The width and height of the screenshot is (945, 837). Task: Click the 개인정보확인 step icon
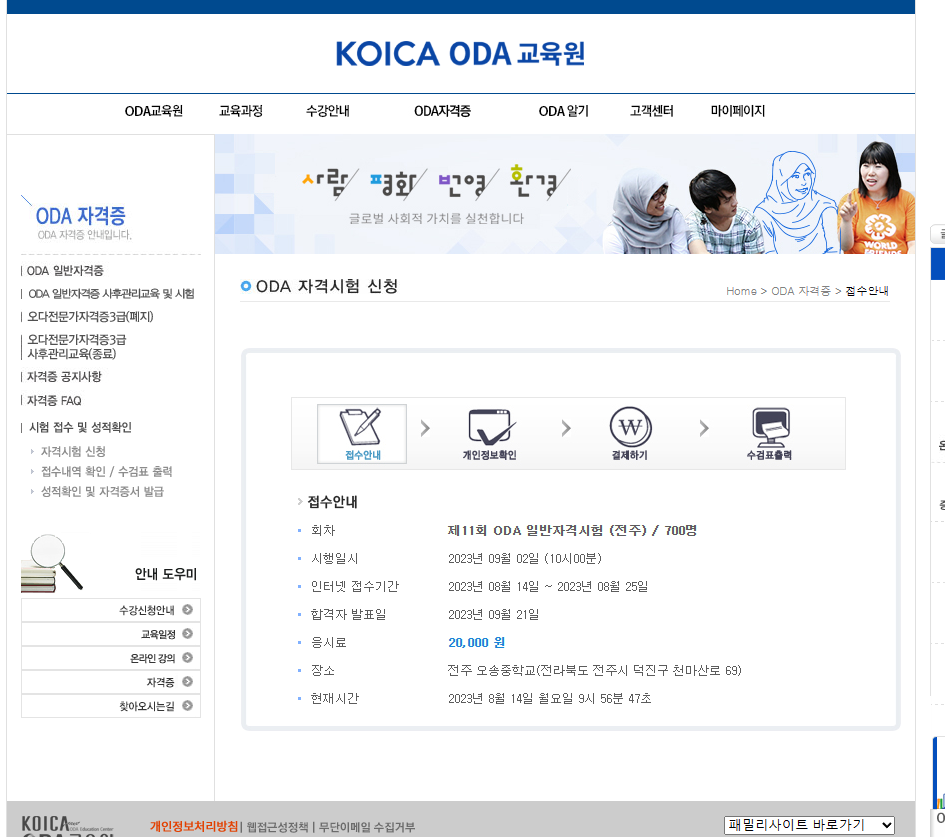(490, 434)
